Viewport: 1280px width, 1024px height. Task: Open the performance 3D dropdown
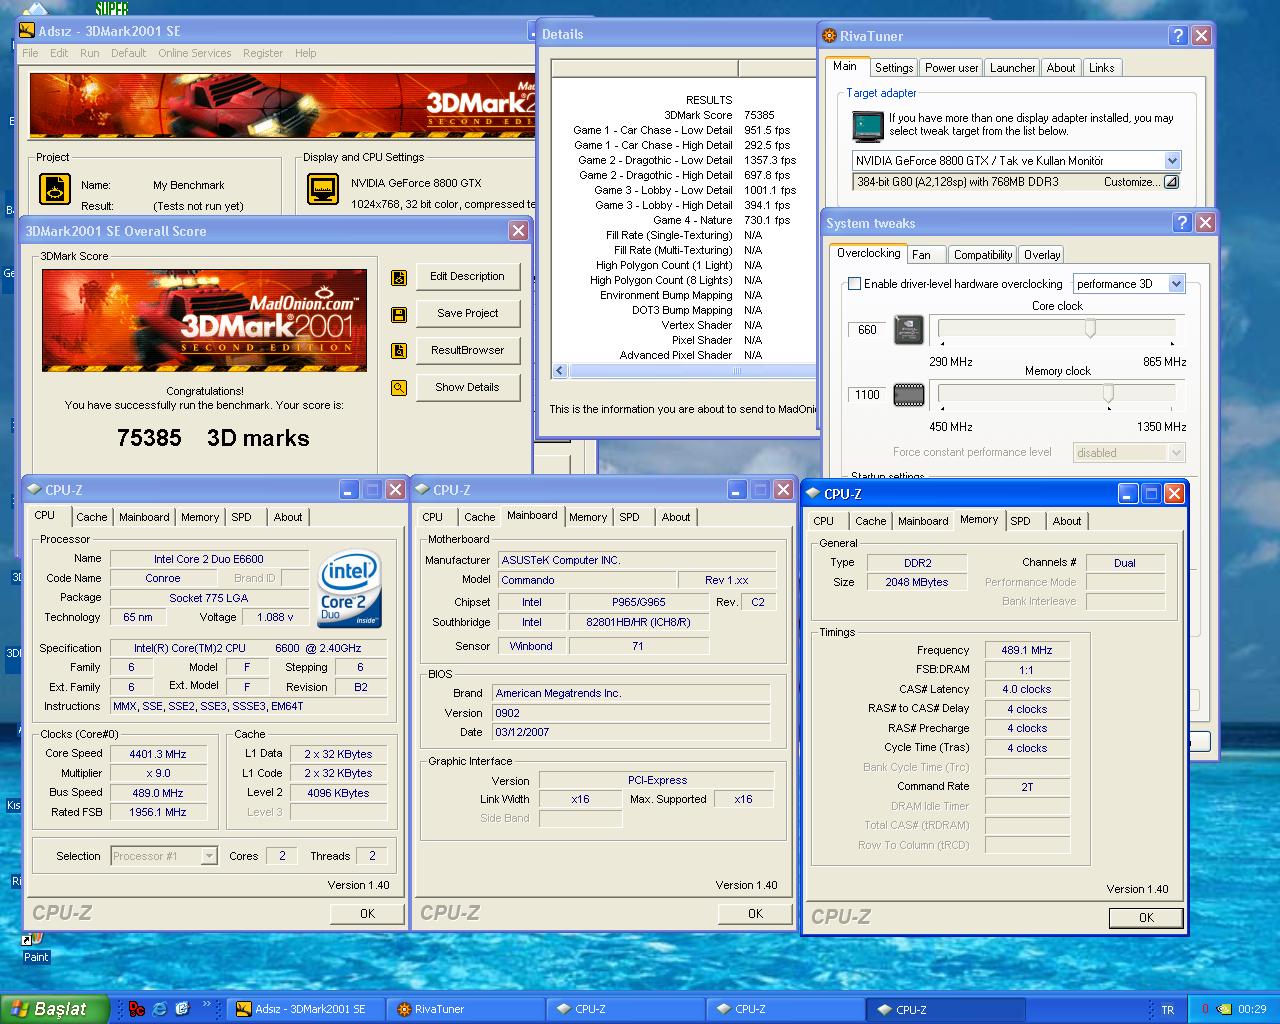[x=1176, y=284]
